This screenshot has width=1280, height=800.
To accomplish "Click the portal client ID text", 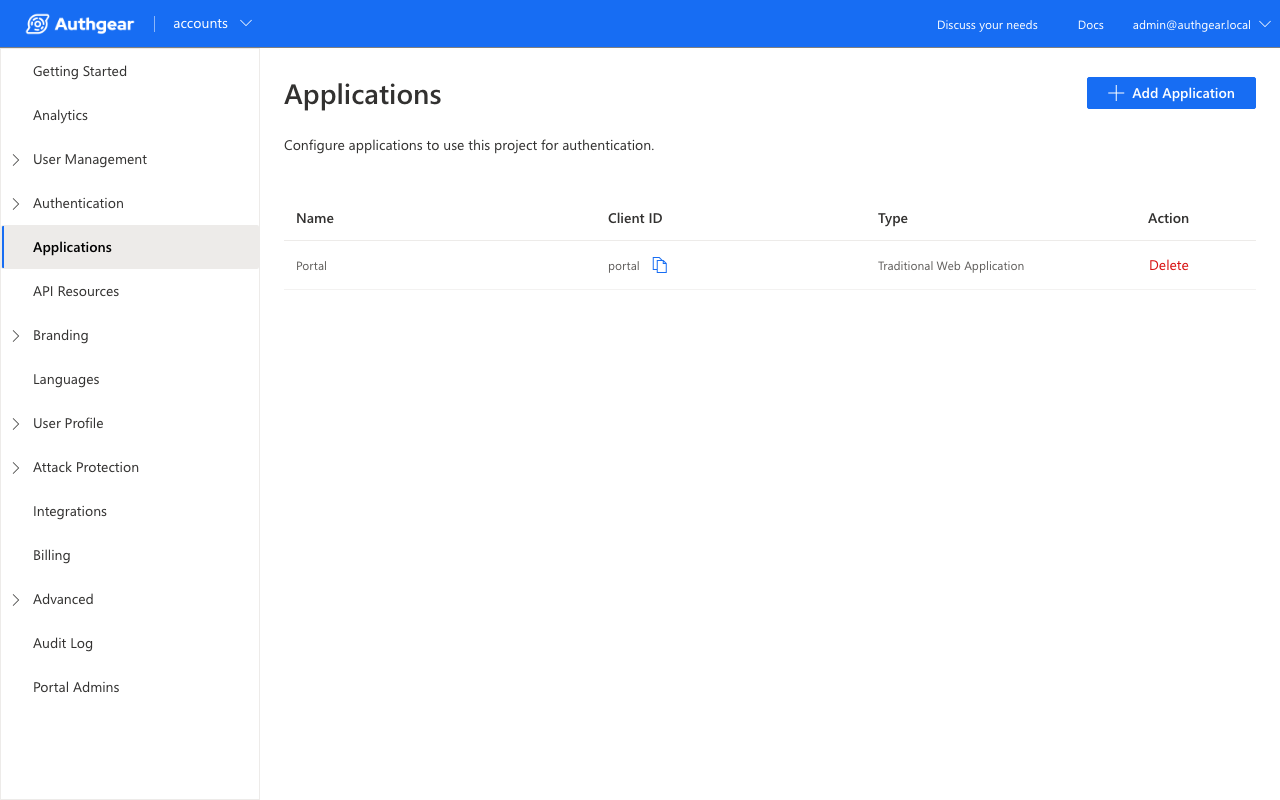I will pyautogui.click(x=624, y=266).
